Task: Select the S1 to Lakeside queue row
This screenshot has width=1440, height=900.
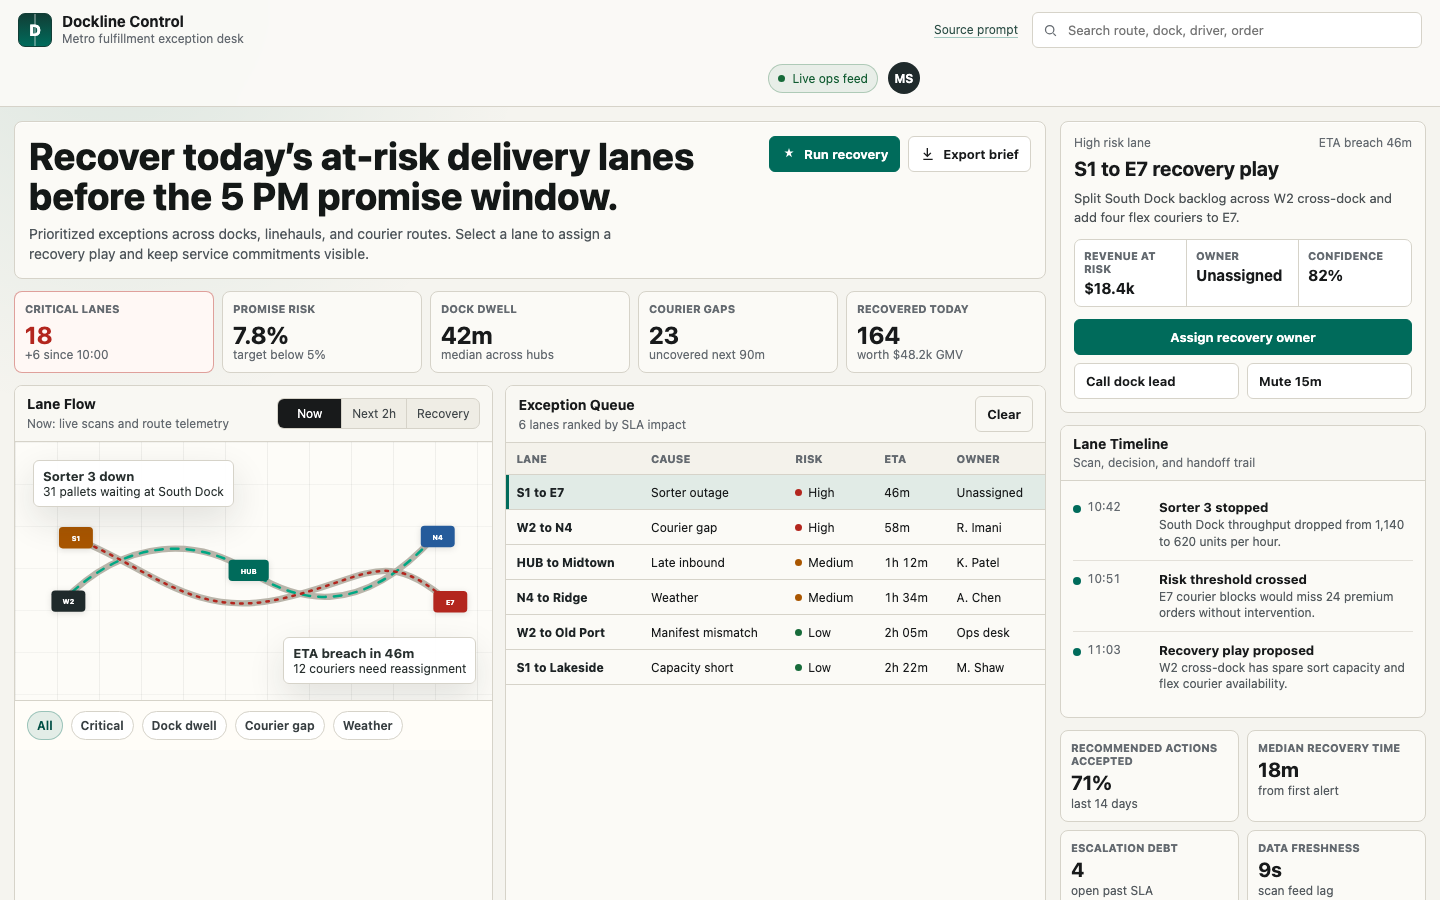Action: tap(775, 667)
